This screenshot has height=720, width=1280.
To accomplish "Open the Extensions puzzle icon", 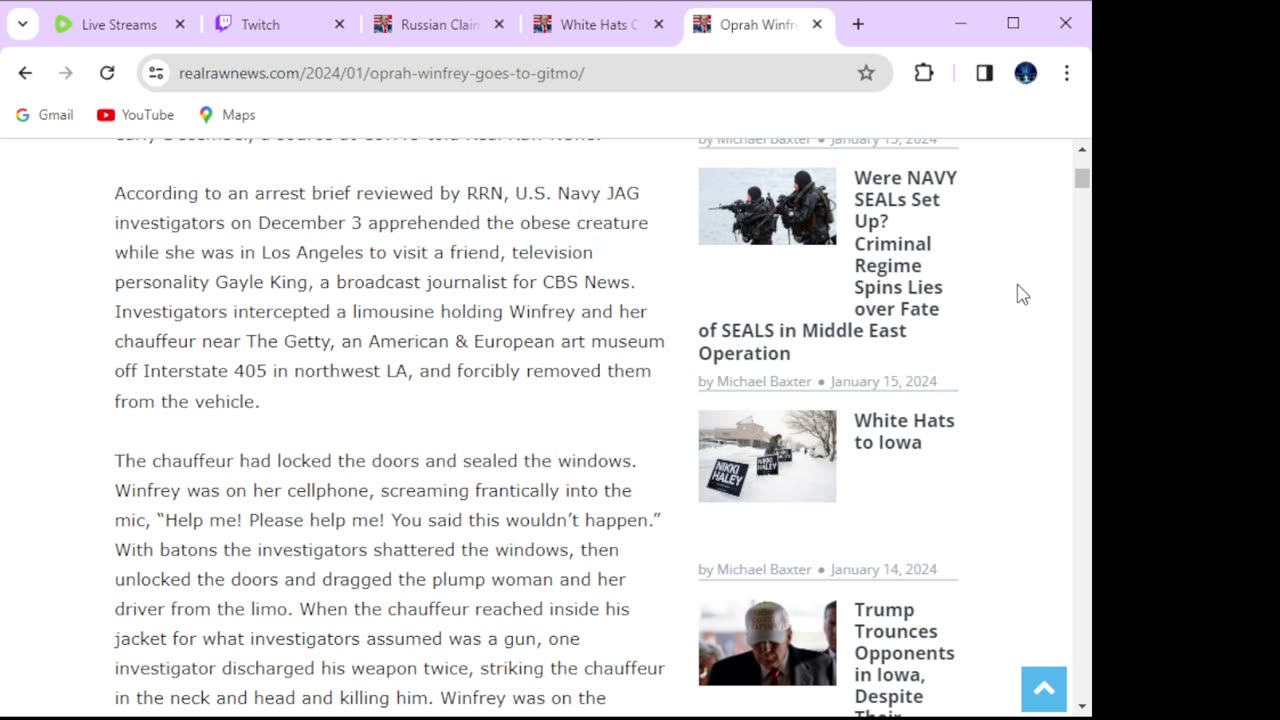I will click(924, 73).
